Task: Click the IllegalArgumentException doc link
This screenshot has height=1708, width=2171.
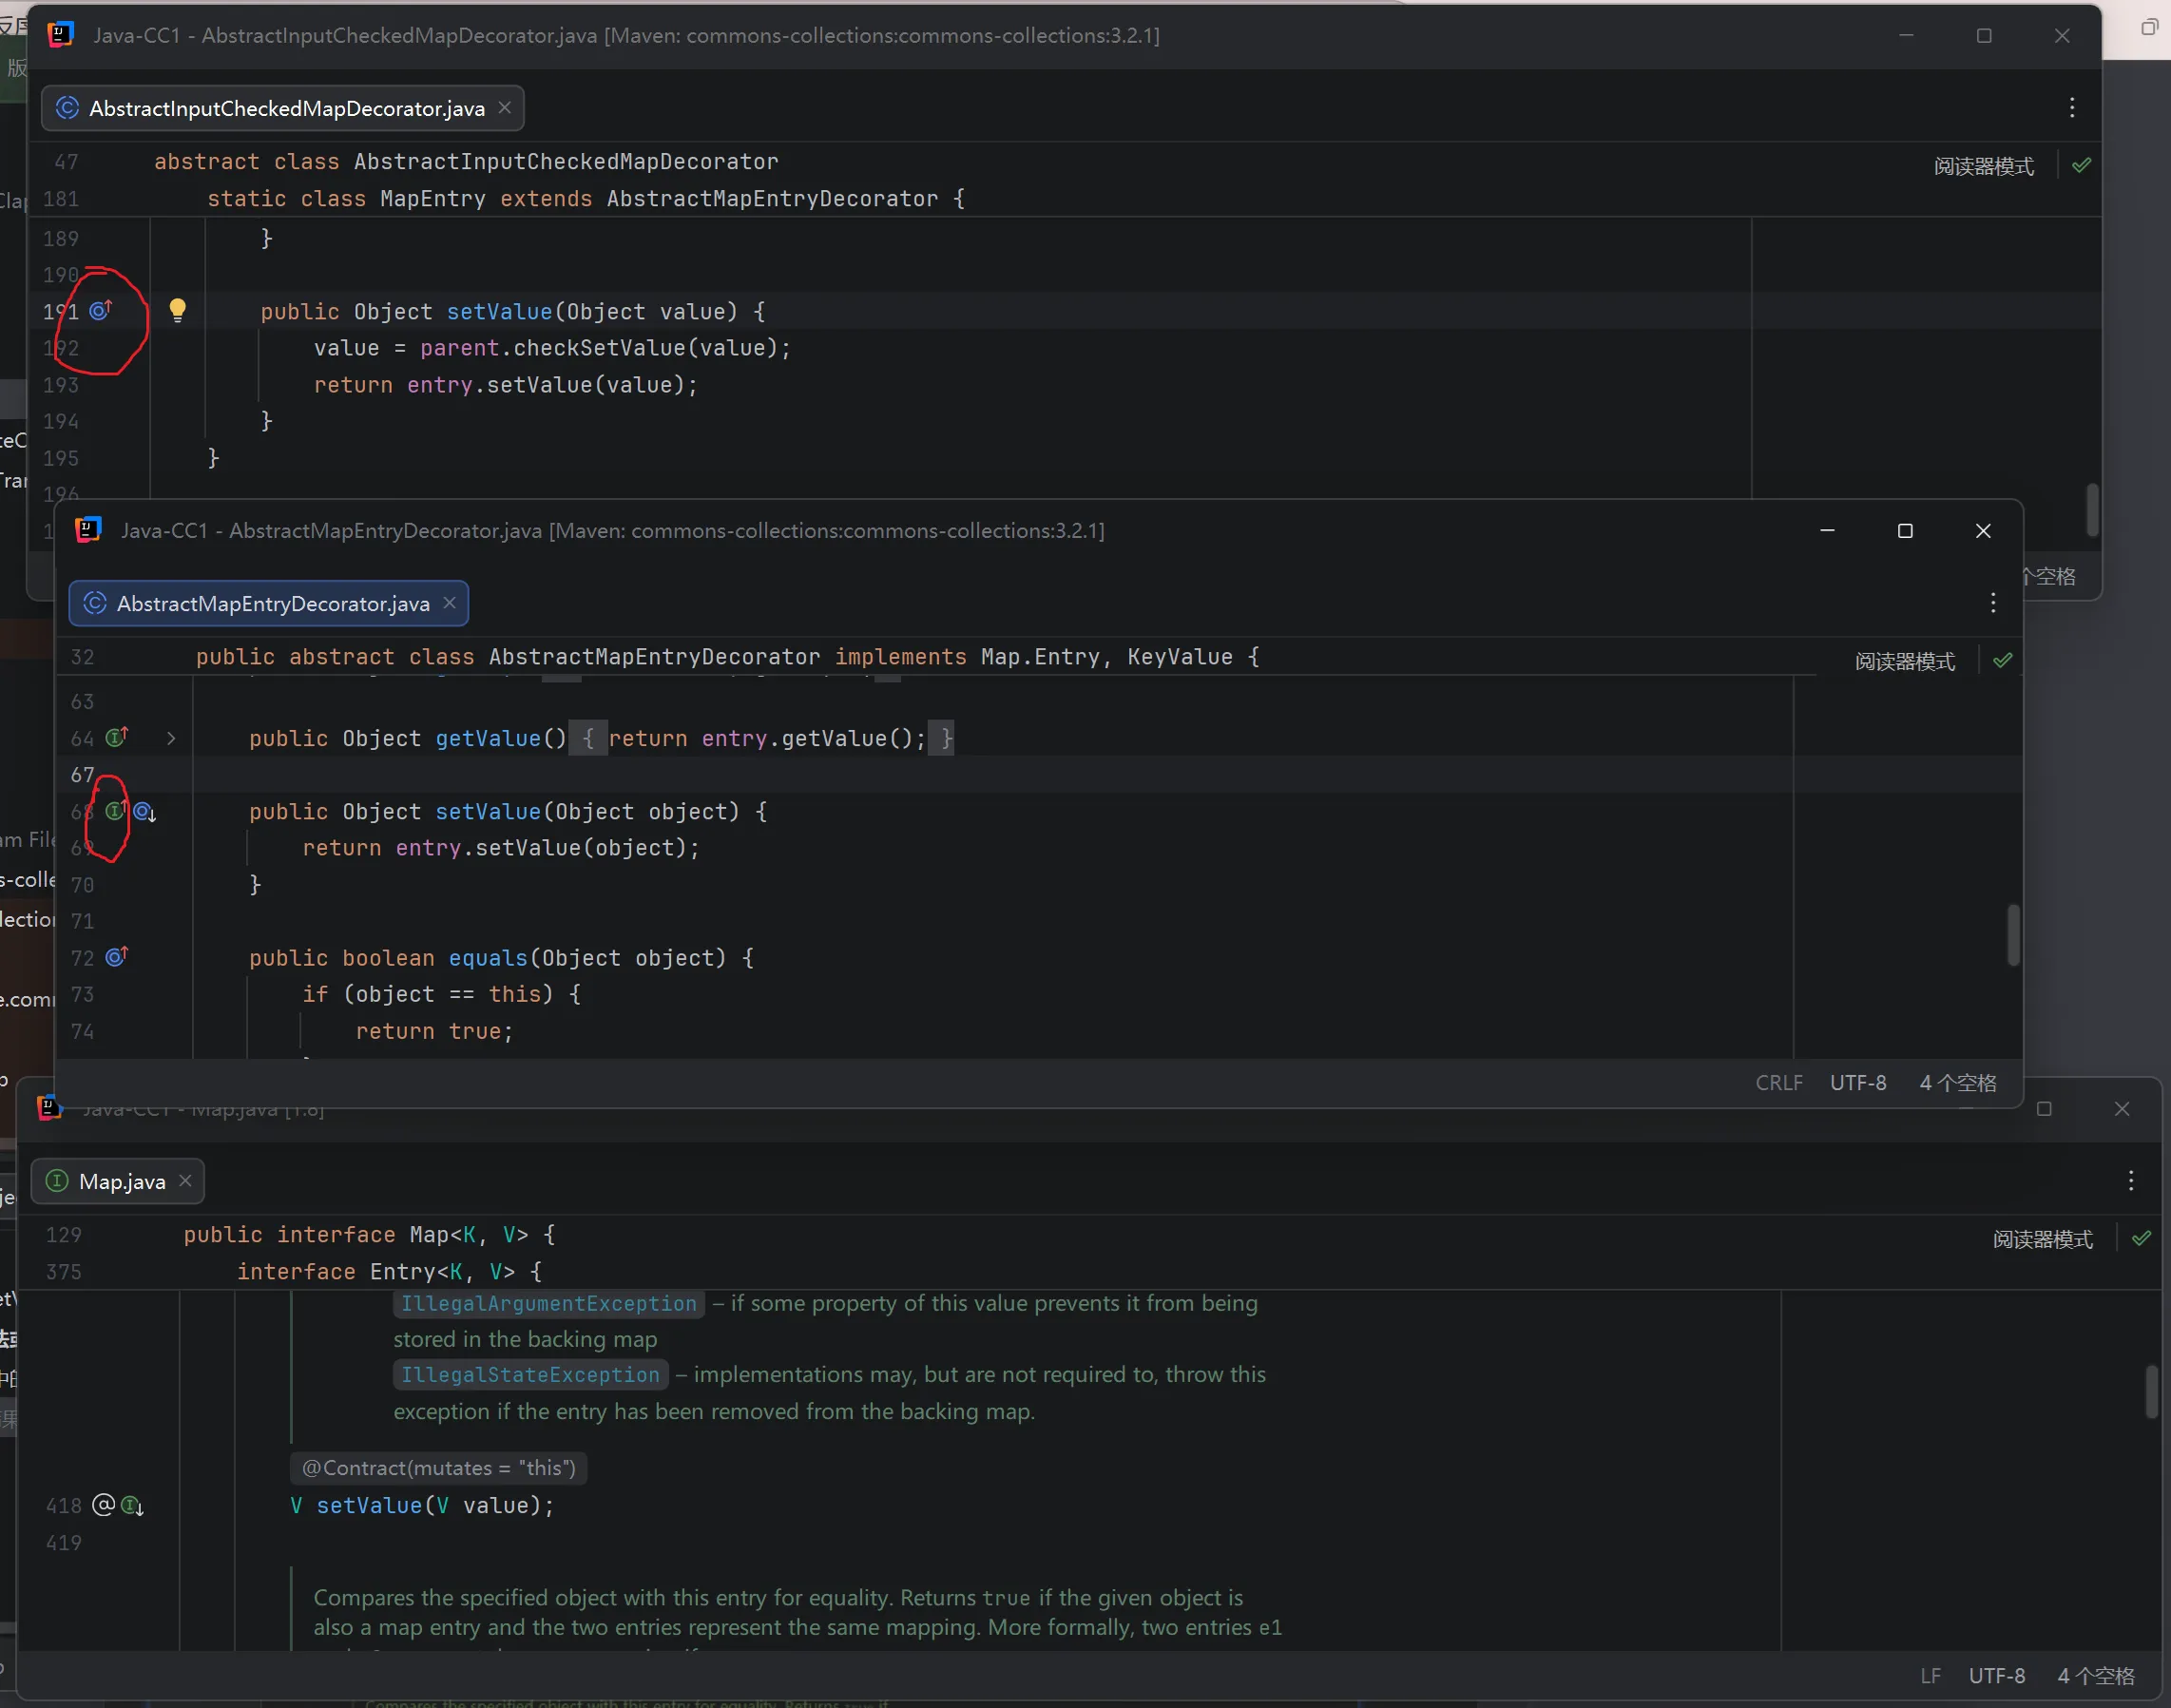Action: [x=548, y=1303]
